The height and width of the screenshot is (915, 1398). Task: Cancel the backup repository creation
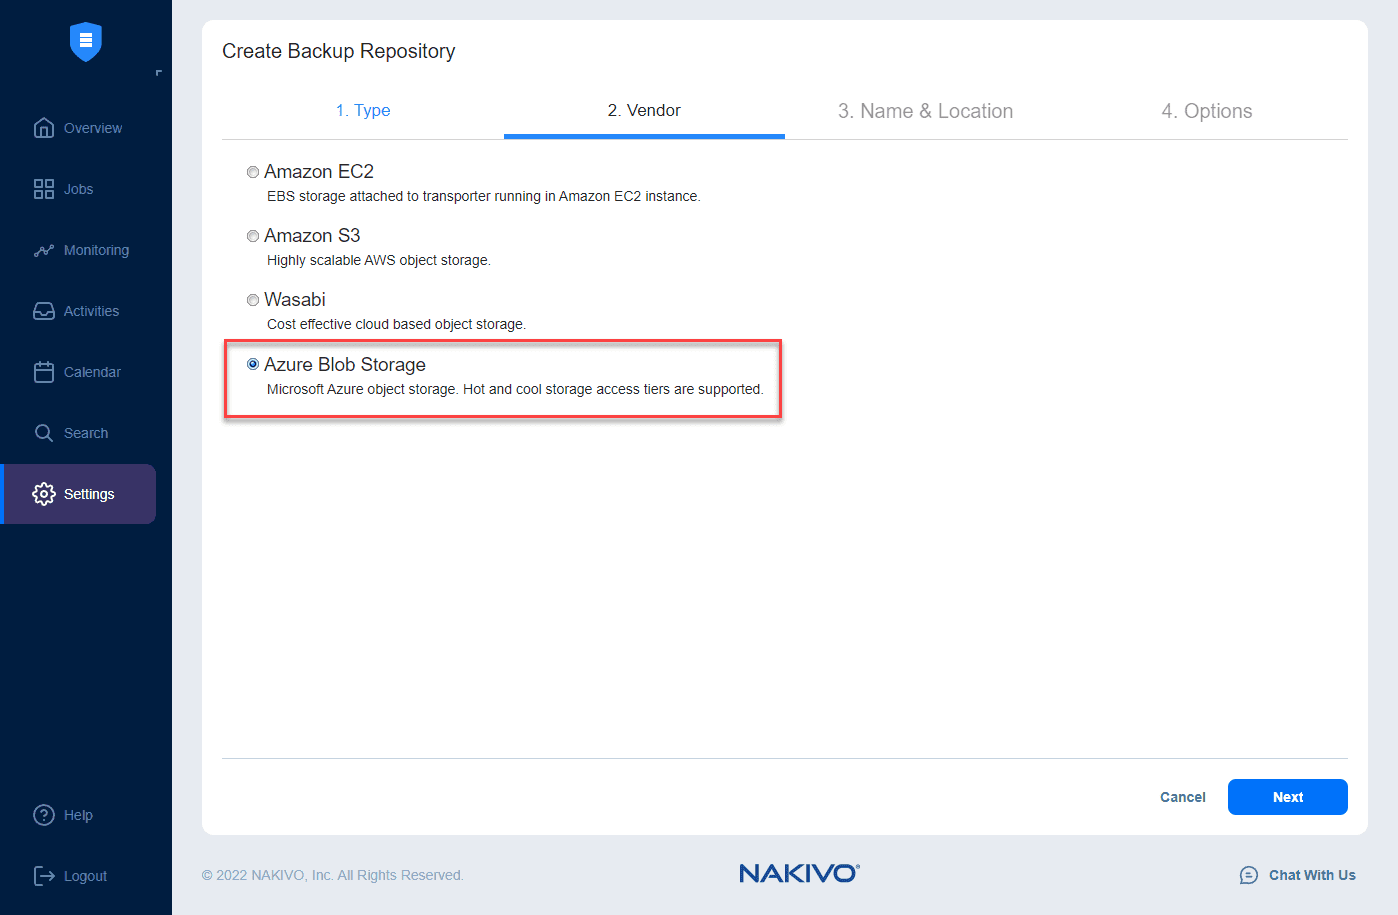pyautogui.click(x=1183, y=797)
